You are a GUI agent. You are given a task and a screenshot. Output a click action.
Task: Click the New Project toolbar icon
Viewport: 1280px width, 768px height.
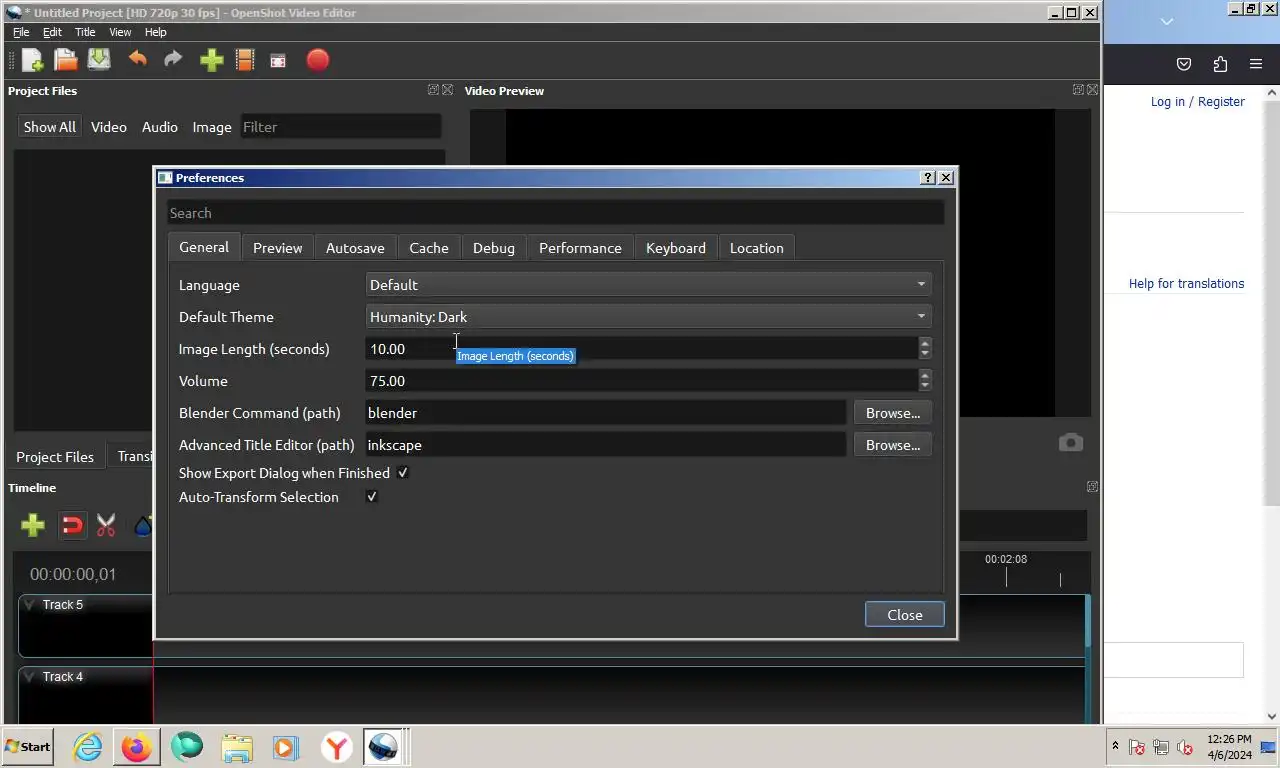pyautogui.click(x=32, y=60)
